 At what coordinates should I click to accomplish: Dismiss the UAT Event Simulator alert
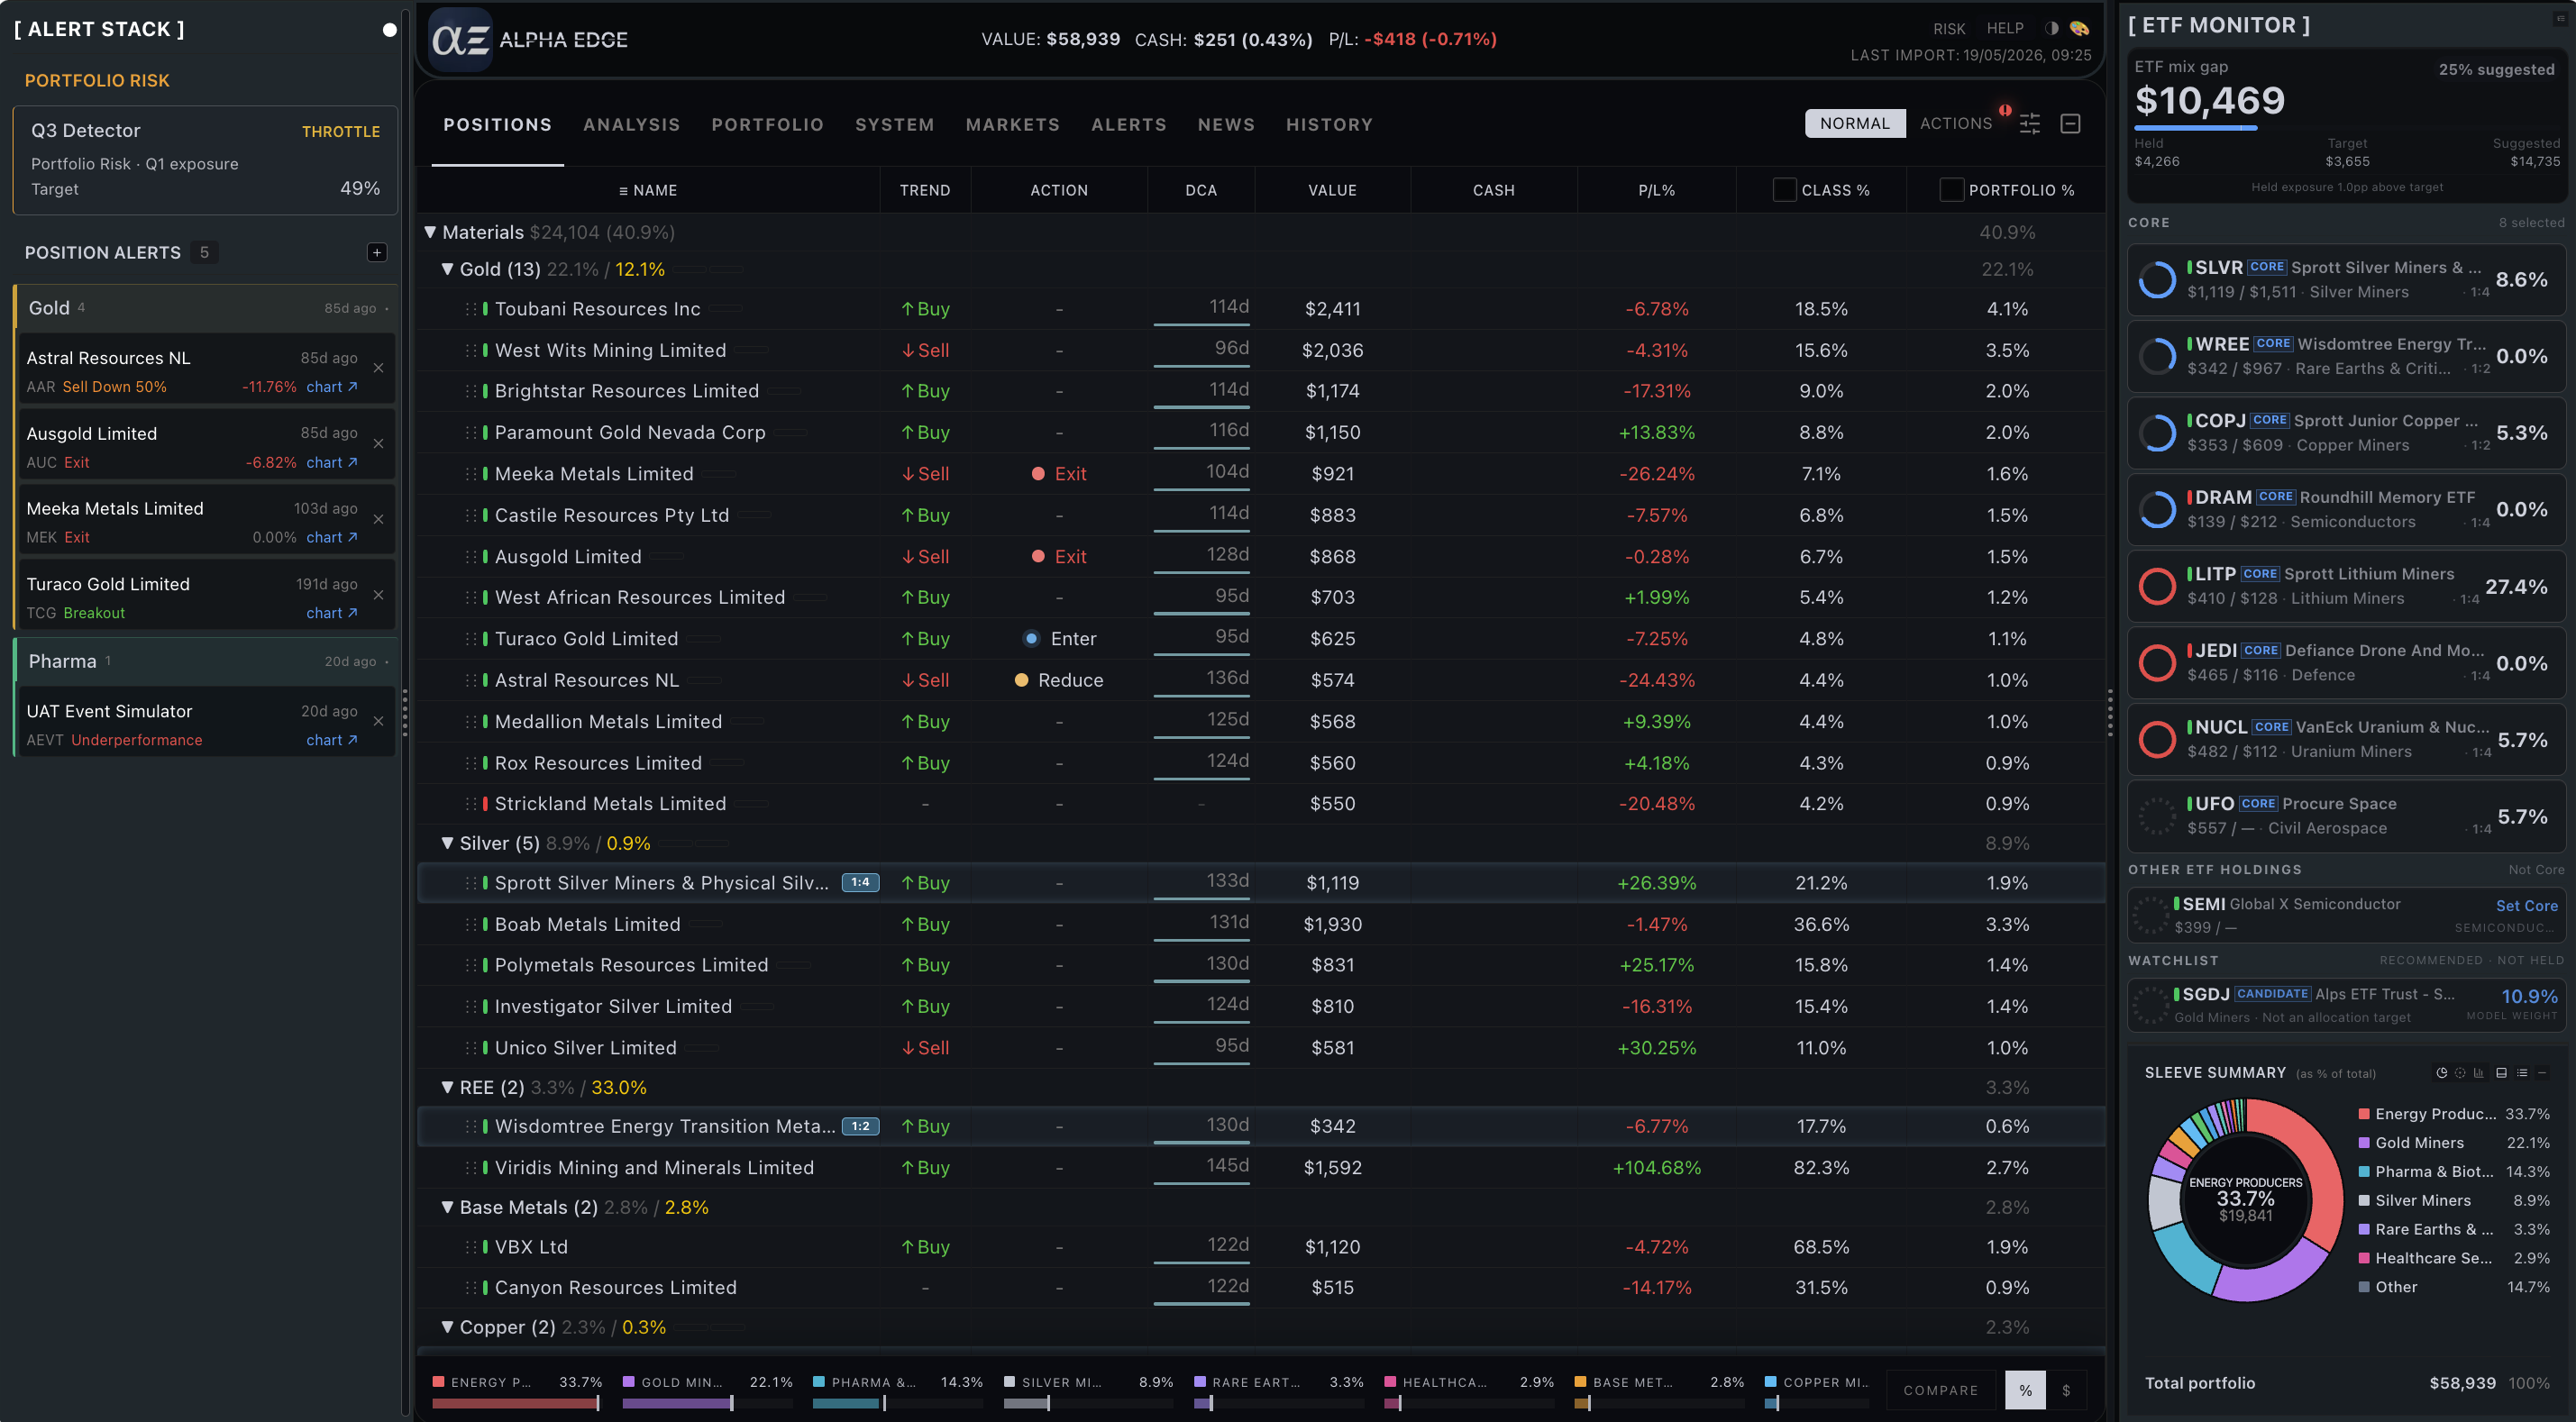click(378, 721)
